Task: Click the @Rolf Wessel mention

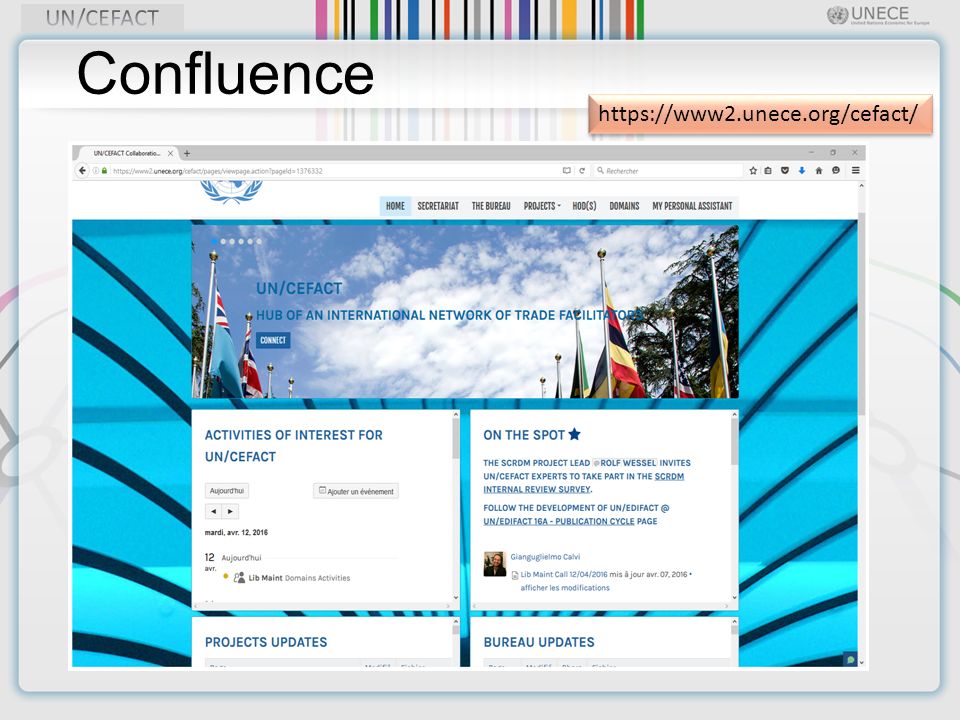Action: click(624, 463)
